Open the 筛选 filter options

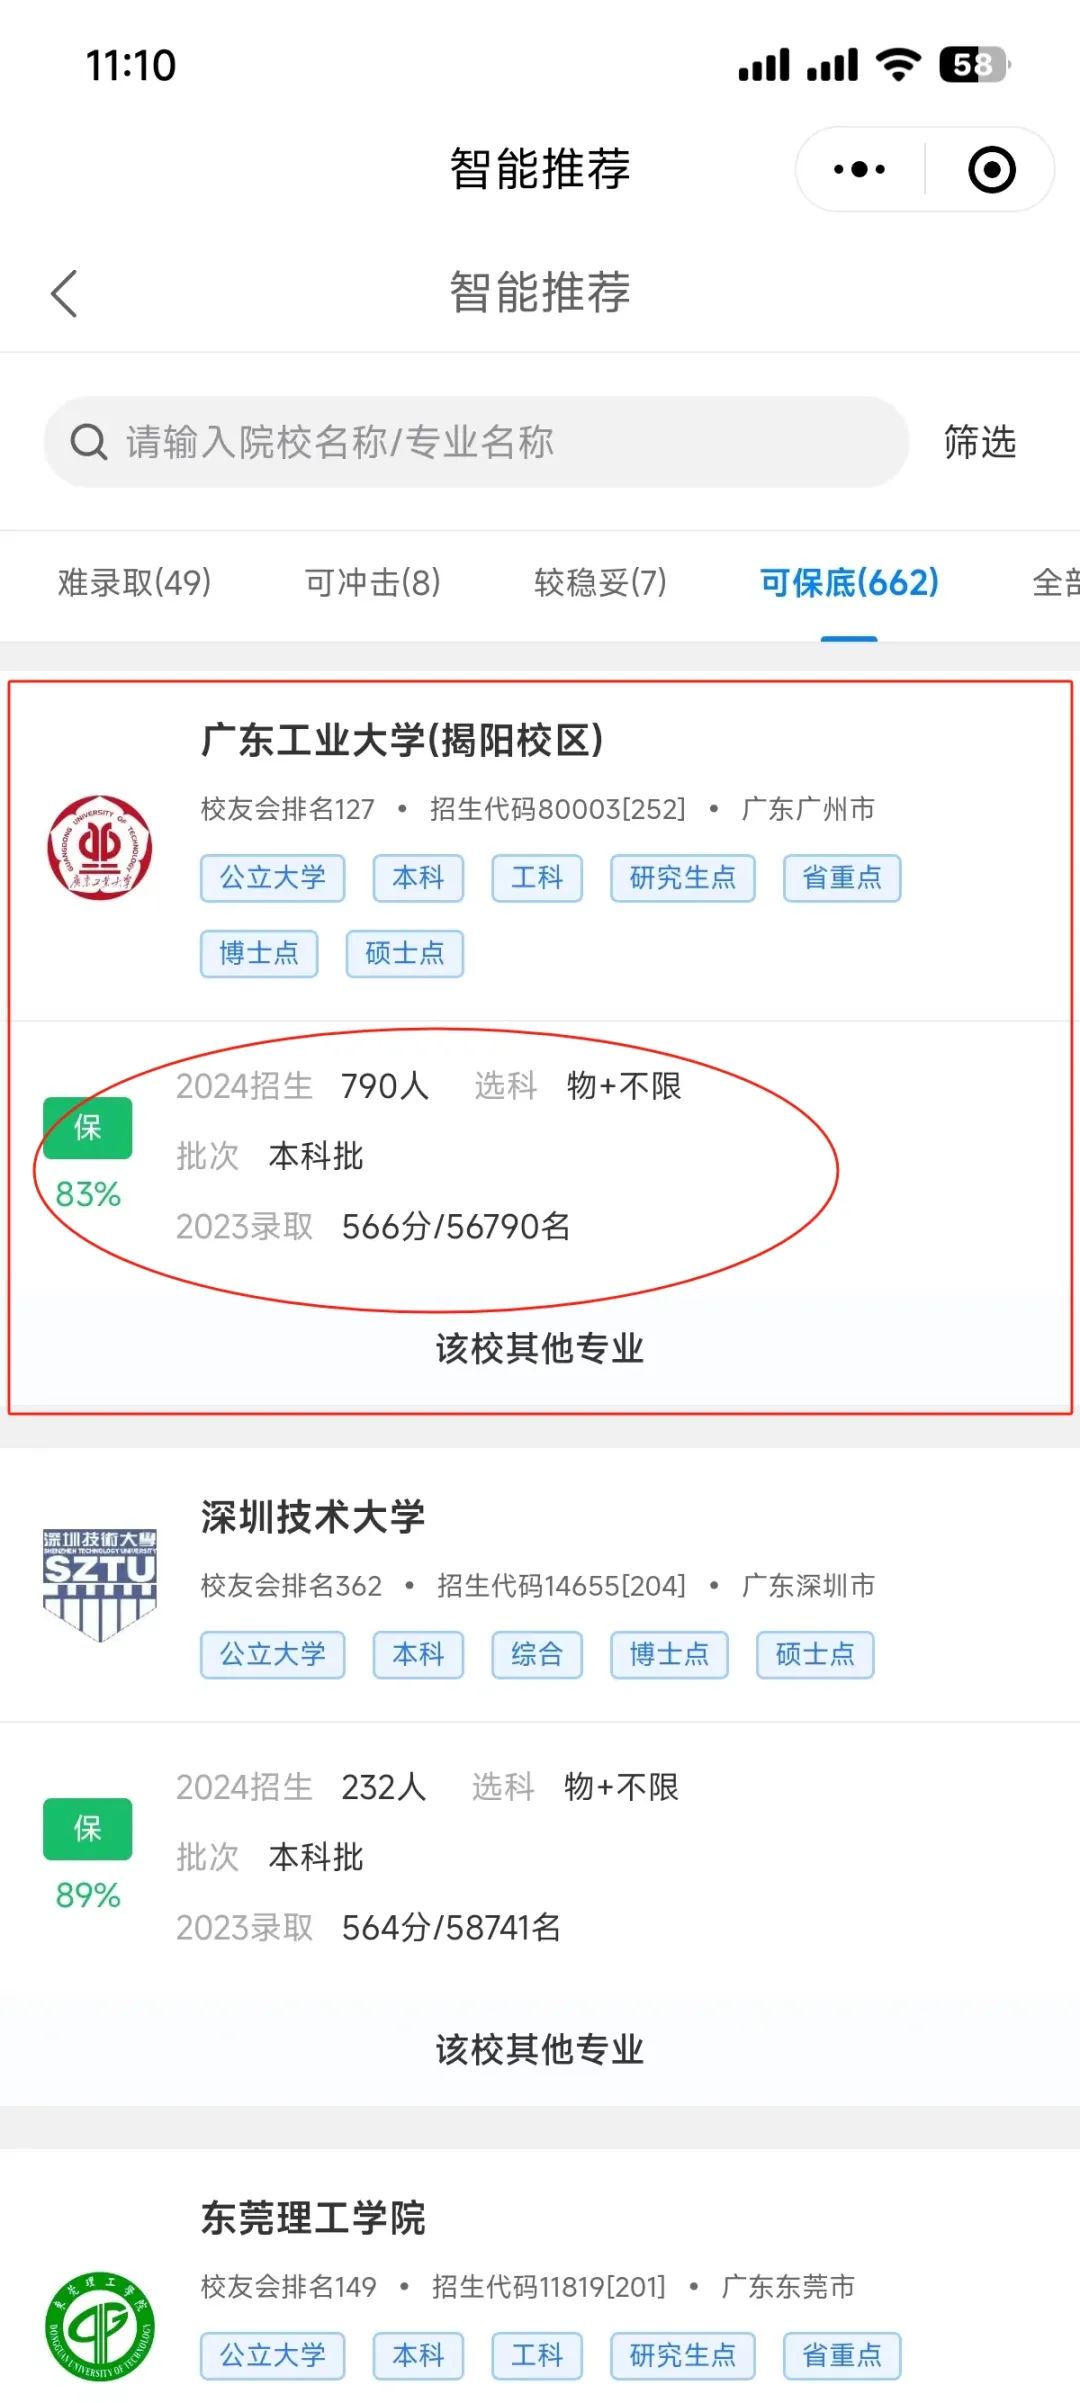(980, 441)
